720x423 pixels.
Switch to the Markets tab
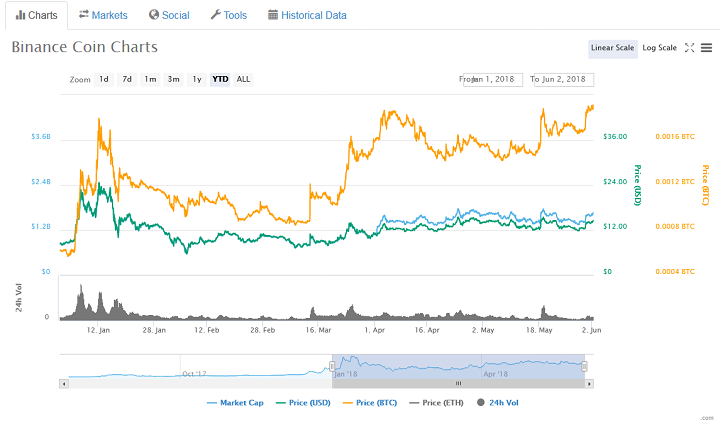coord(103,15)
